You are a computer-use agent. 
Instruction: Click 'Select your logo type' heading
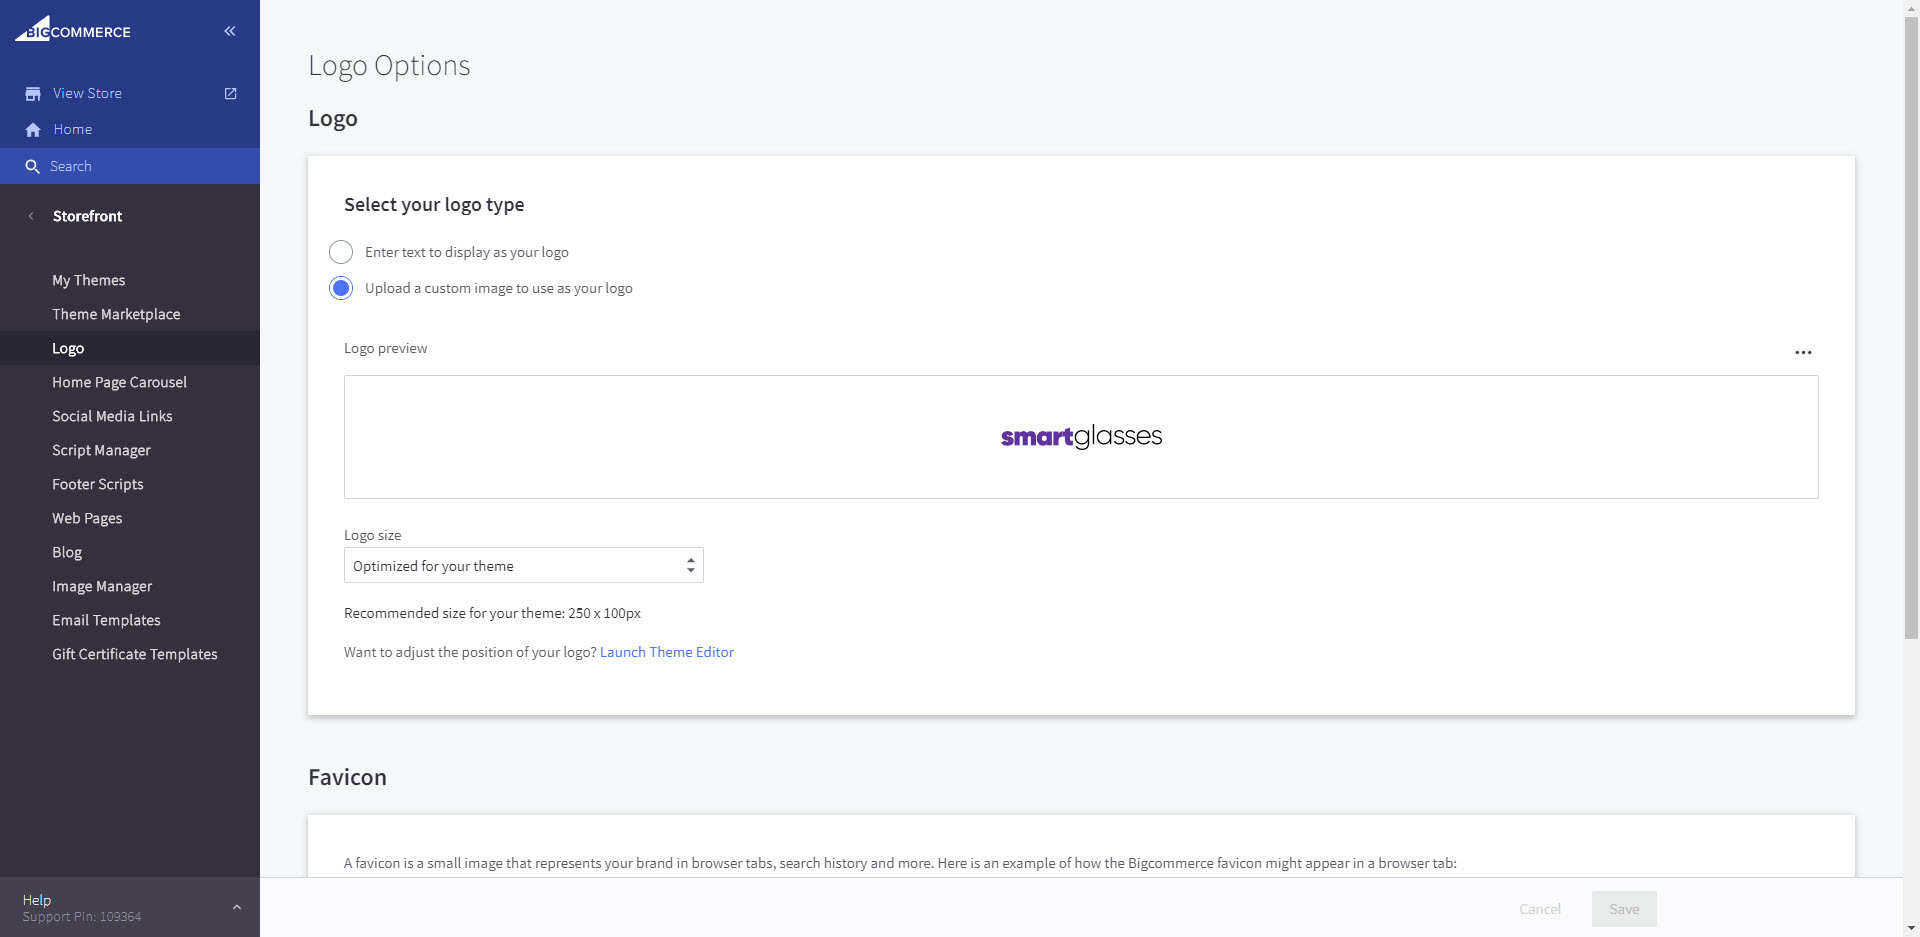pyautogui.click(x=434, y=205)
